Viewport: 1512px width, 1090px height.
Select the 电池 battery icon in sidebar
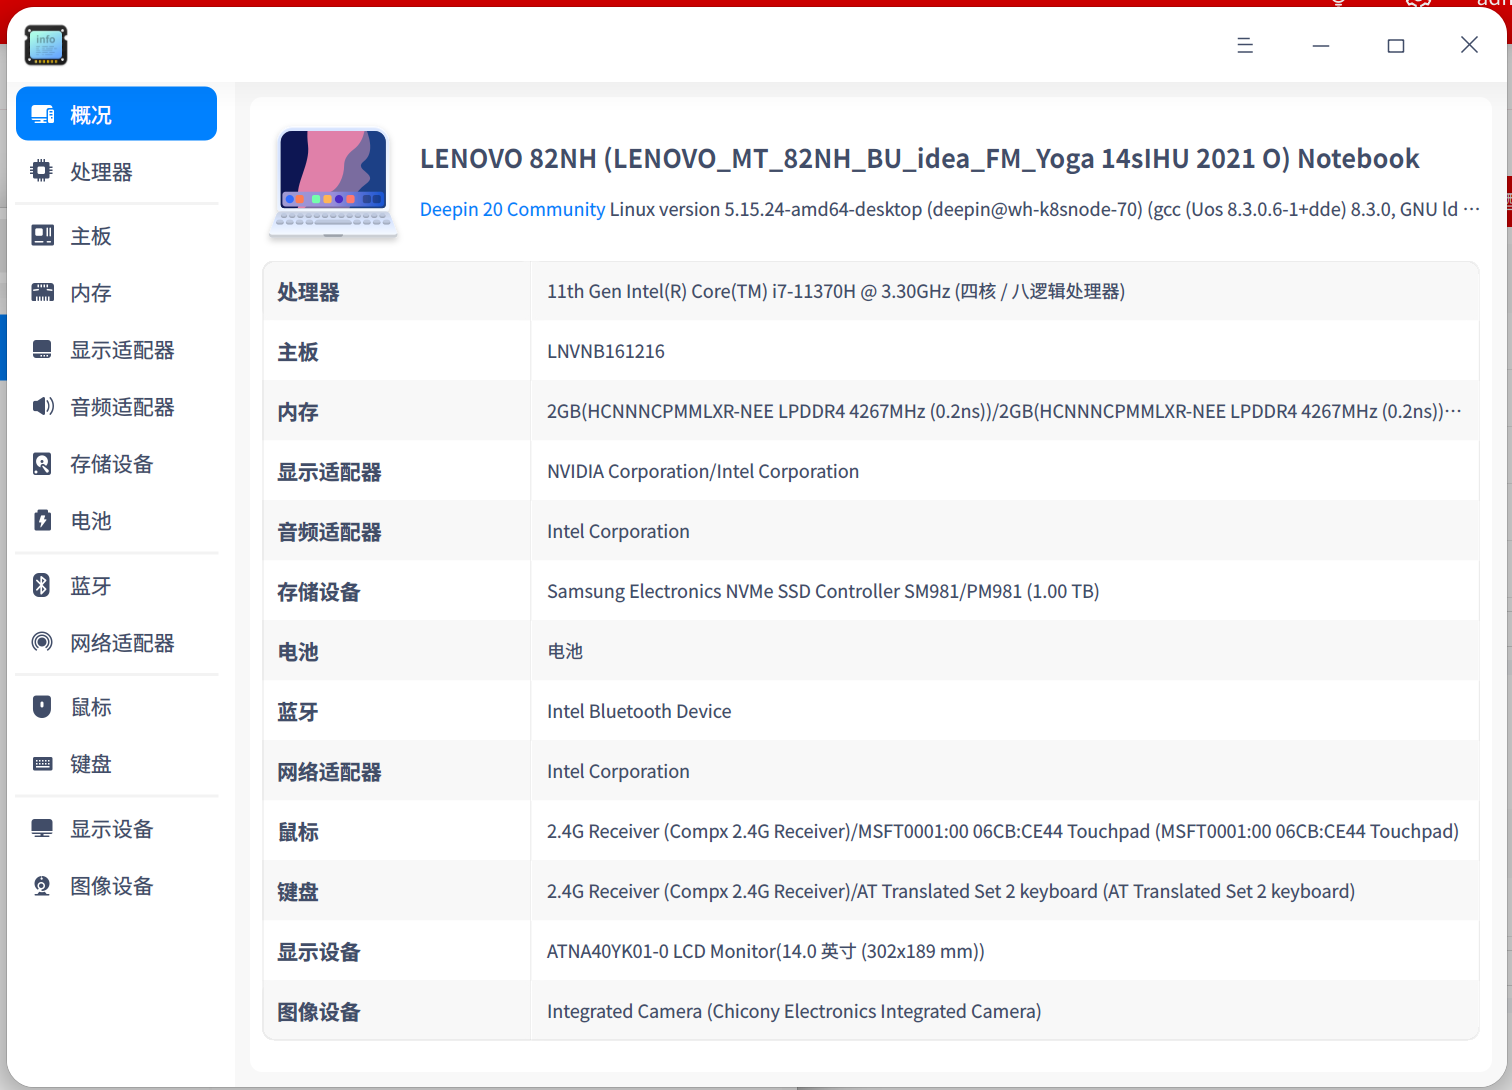coord(41,520)
